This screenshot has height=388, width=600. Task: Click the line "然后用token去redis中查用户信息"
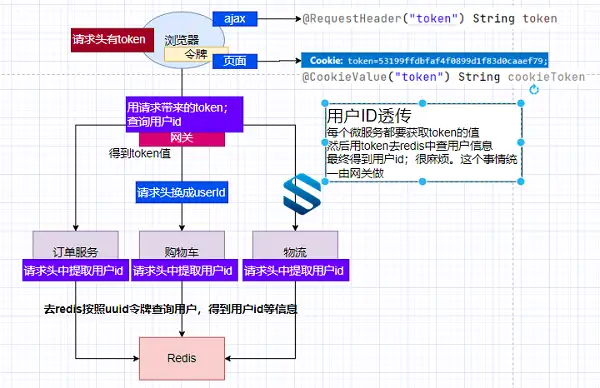pyautogui.click(x=409, y=146)
